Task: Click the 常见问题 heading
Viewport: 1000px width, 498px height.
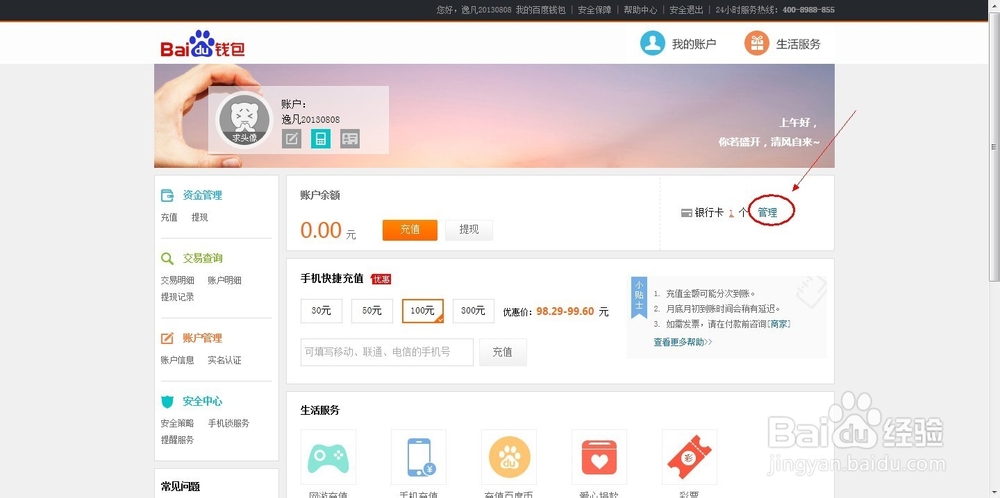Action: click(x=180, y=487)
